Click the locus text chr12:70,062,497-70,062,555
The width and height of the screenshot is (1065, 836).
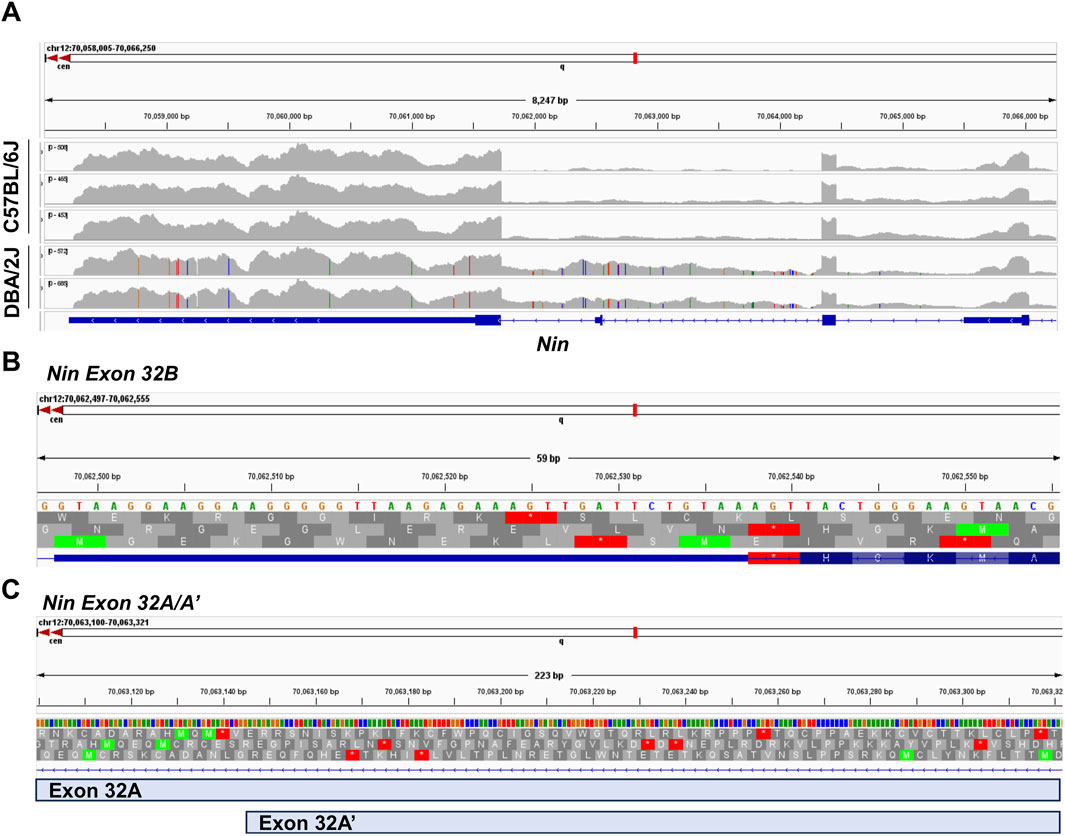[94, 399]
